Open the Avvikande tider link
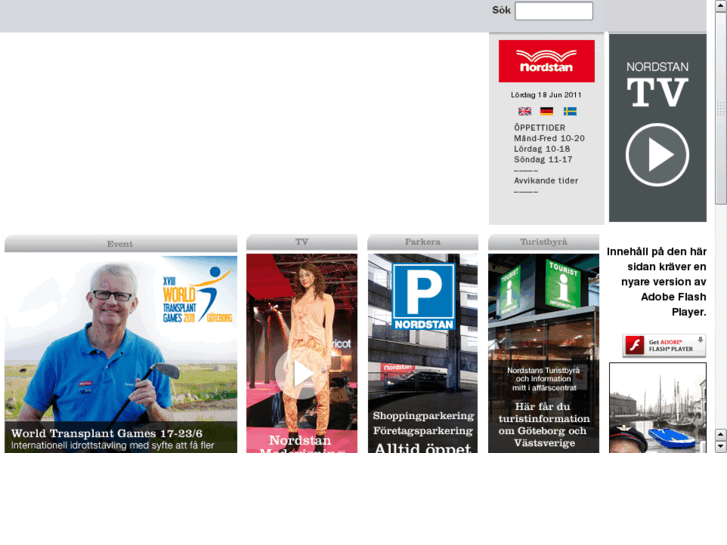 click(546, 180)
